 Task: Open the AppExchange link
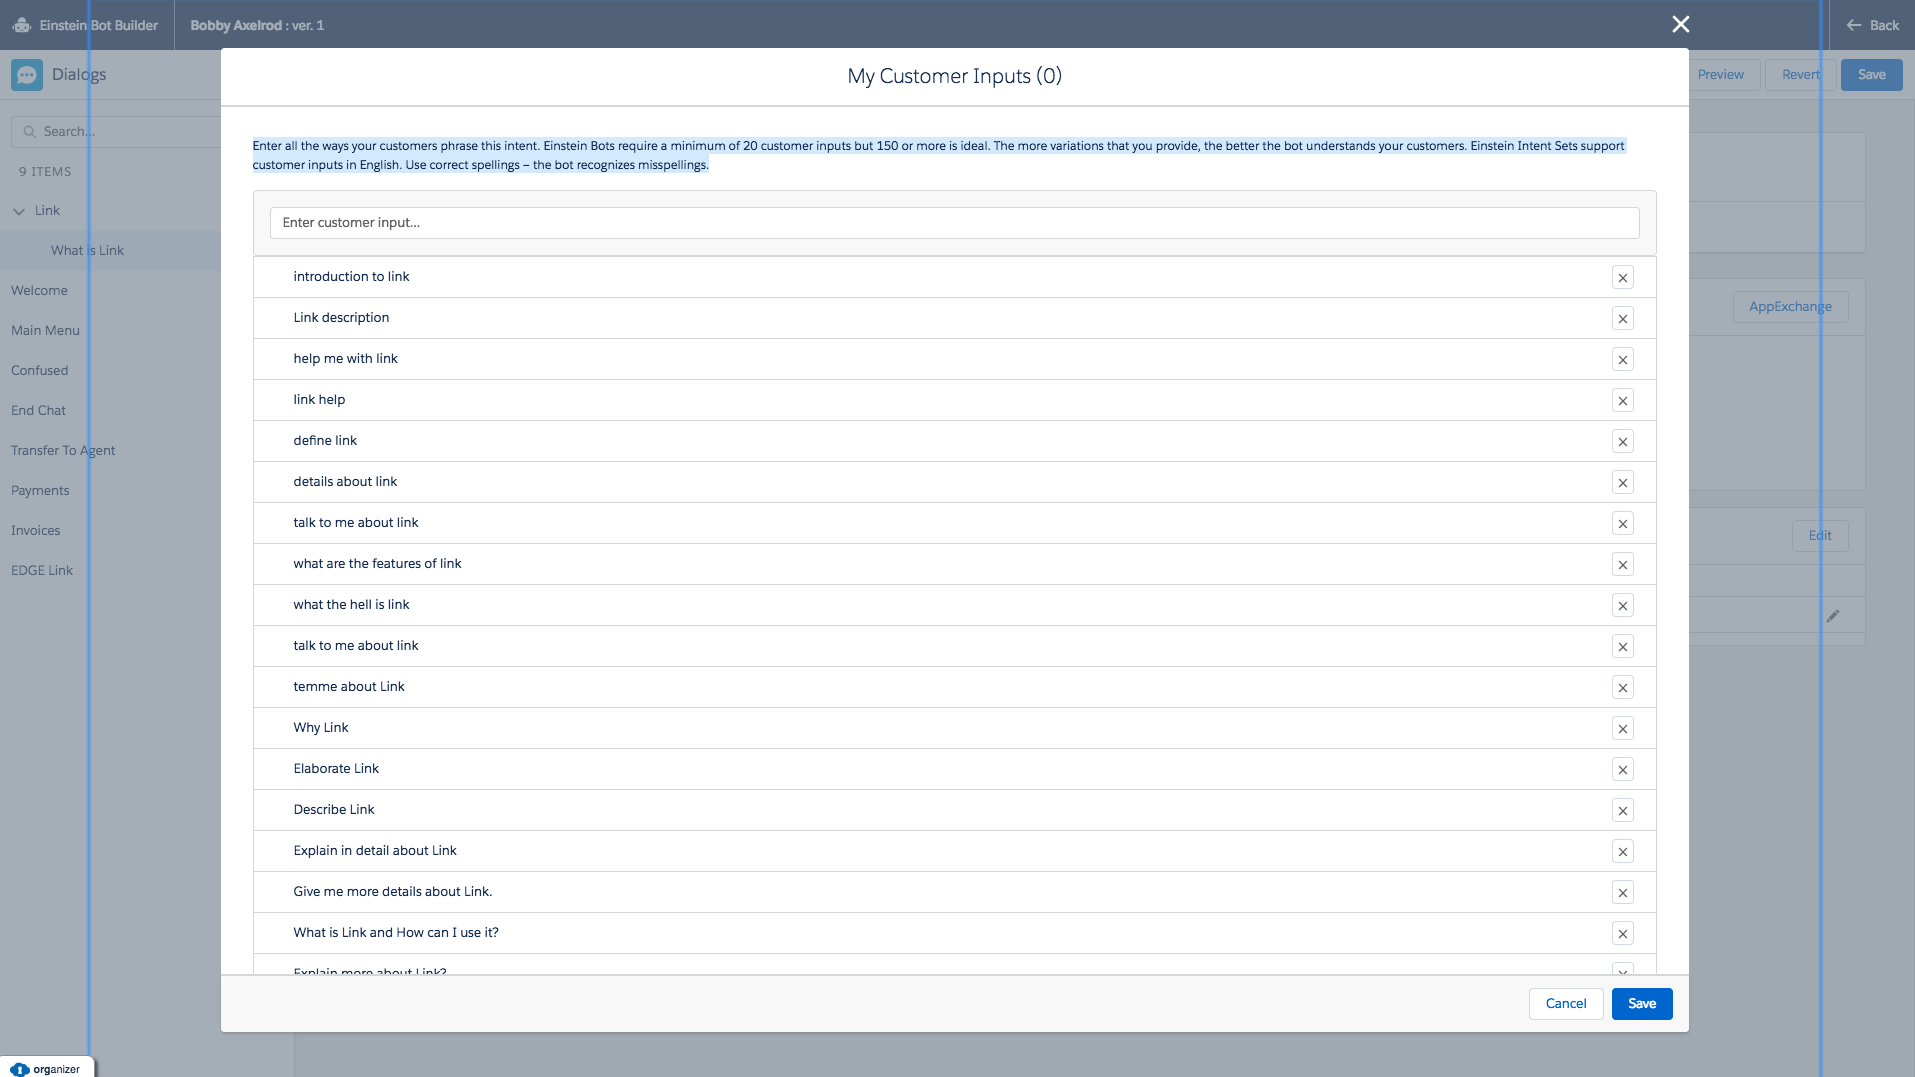1790,307
